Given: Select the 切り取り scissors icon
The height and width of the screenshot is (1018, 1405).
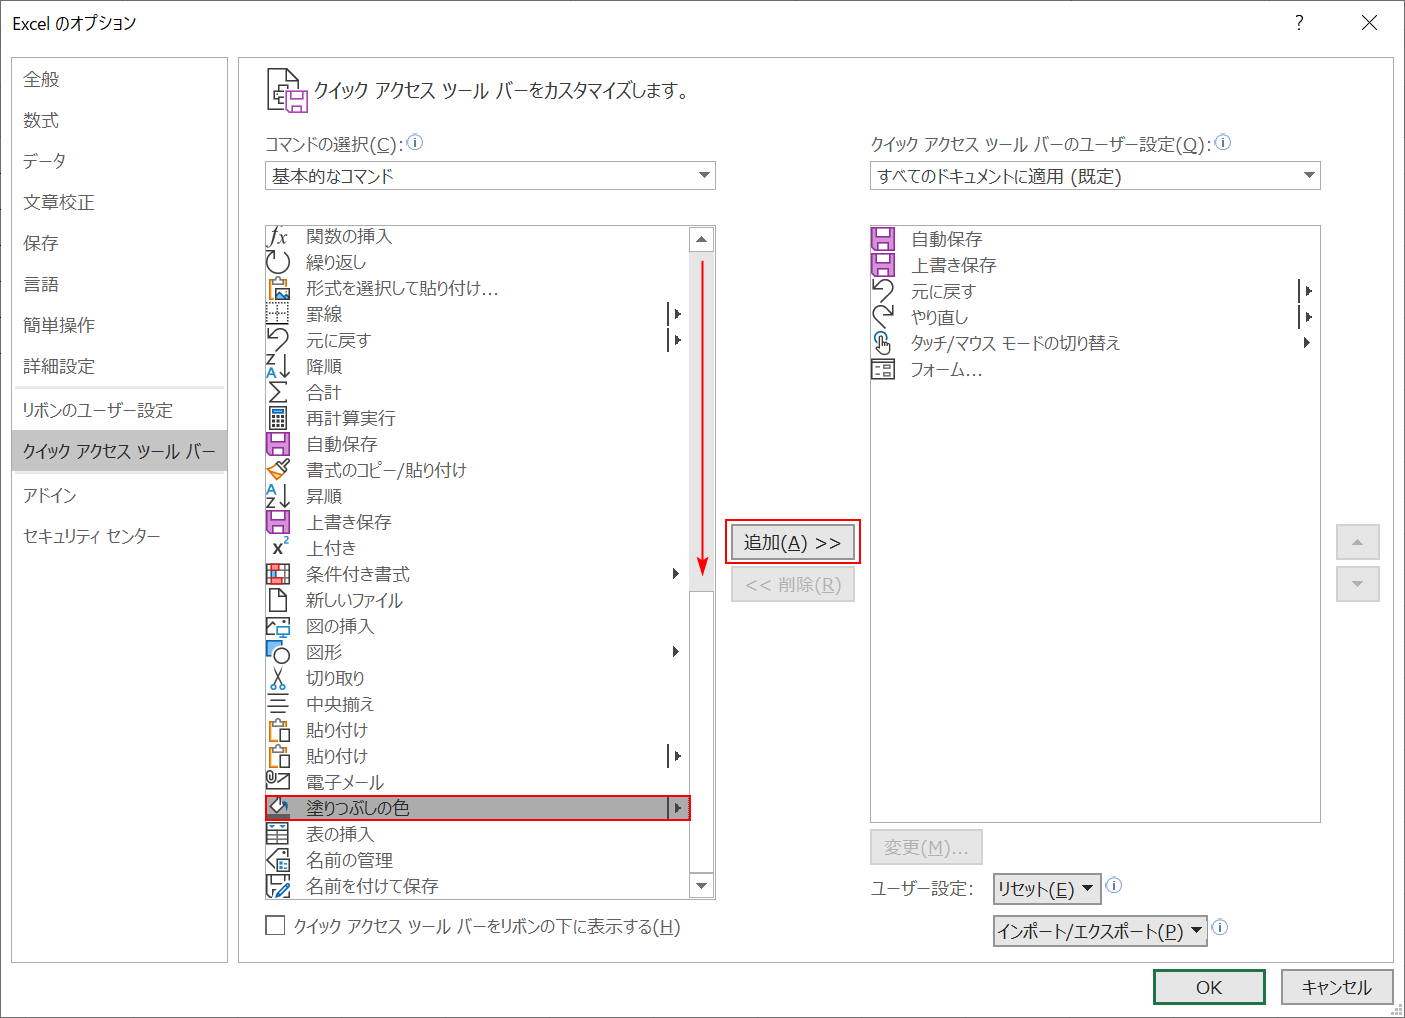Looking at the screenshot, I should [x=278, y=677].
